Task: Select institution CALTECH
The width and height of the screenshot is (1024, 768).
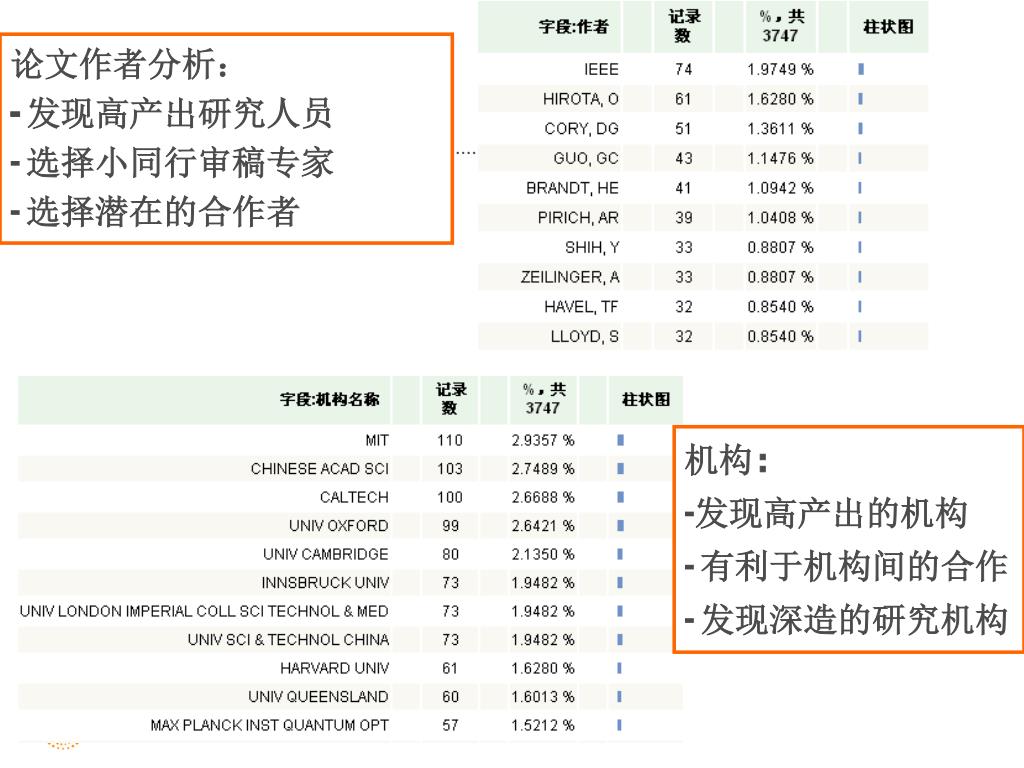Action: [354, 498]
